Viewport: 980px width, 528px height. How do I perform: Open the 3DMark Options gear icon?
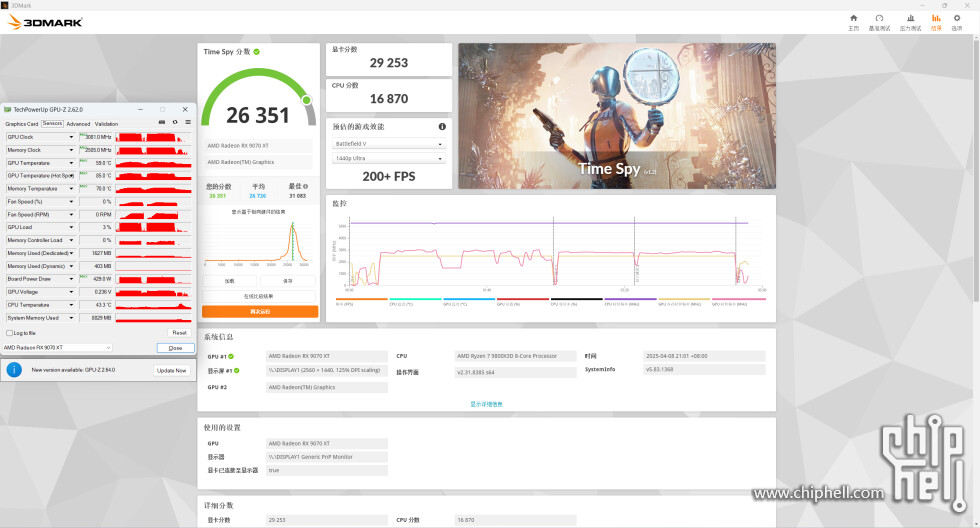957,19
